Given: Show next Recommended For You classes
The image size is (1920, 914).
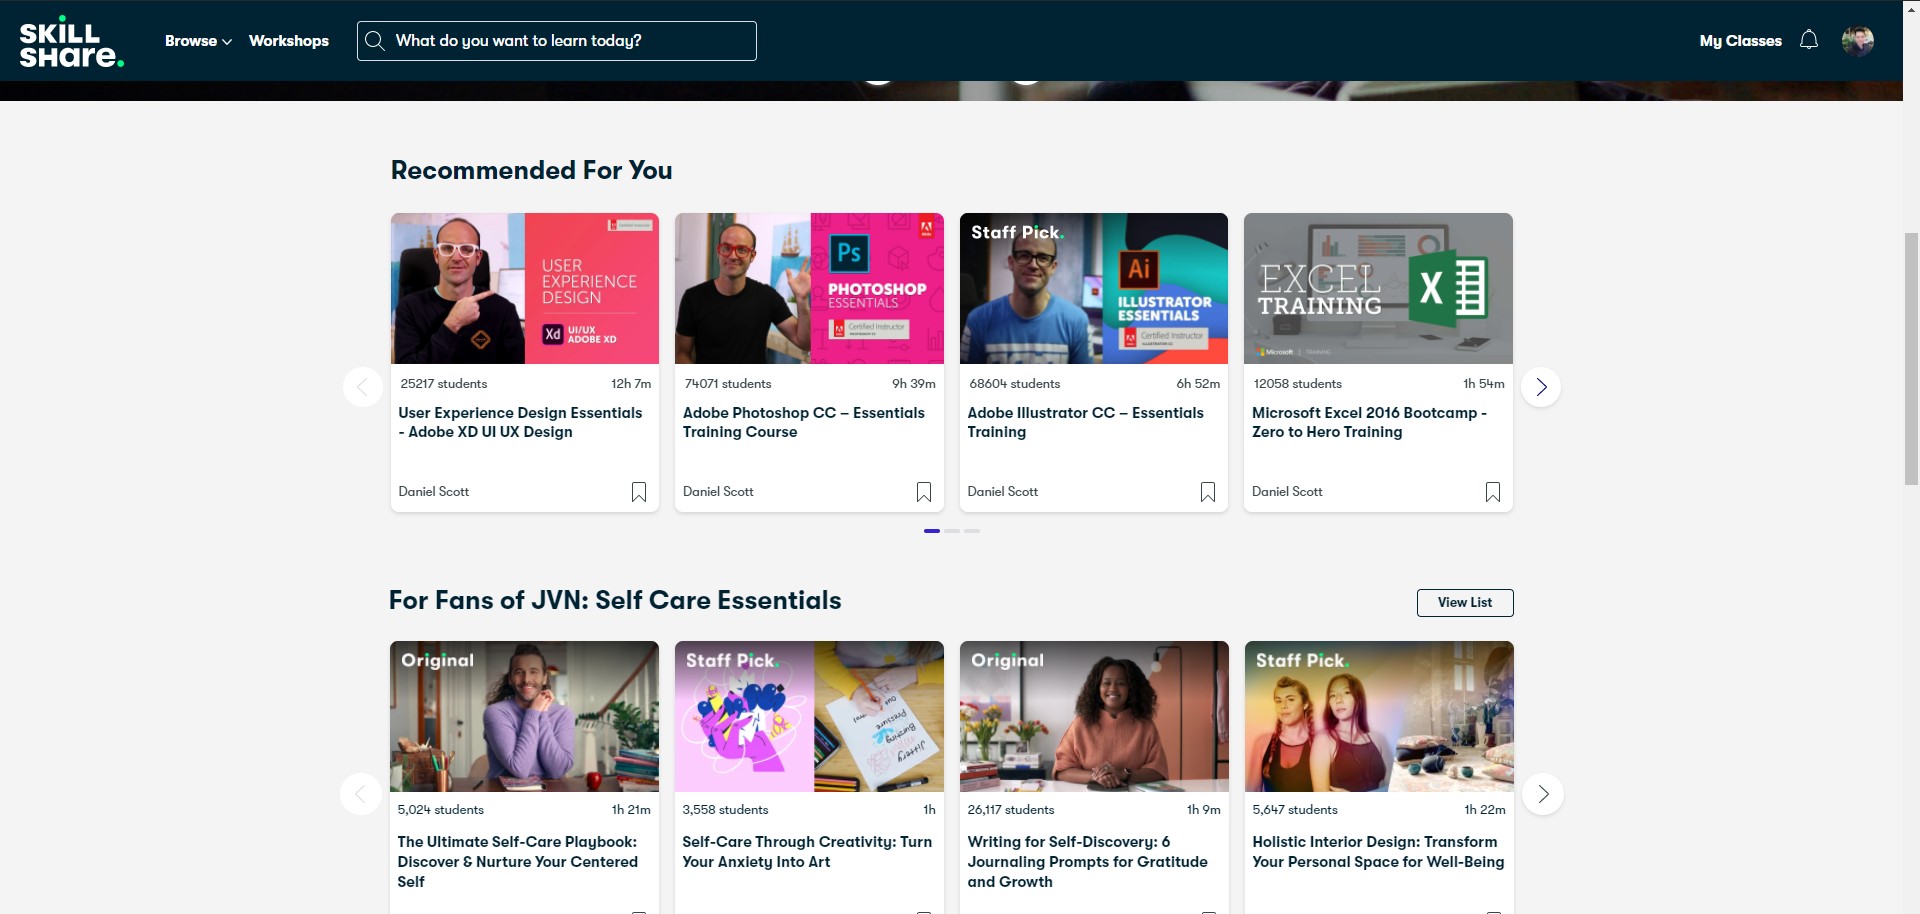Looking at the screenshot, I should coord(1541,387).
